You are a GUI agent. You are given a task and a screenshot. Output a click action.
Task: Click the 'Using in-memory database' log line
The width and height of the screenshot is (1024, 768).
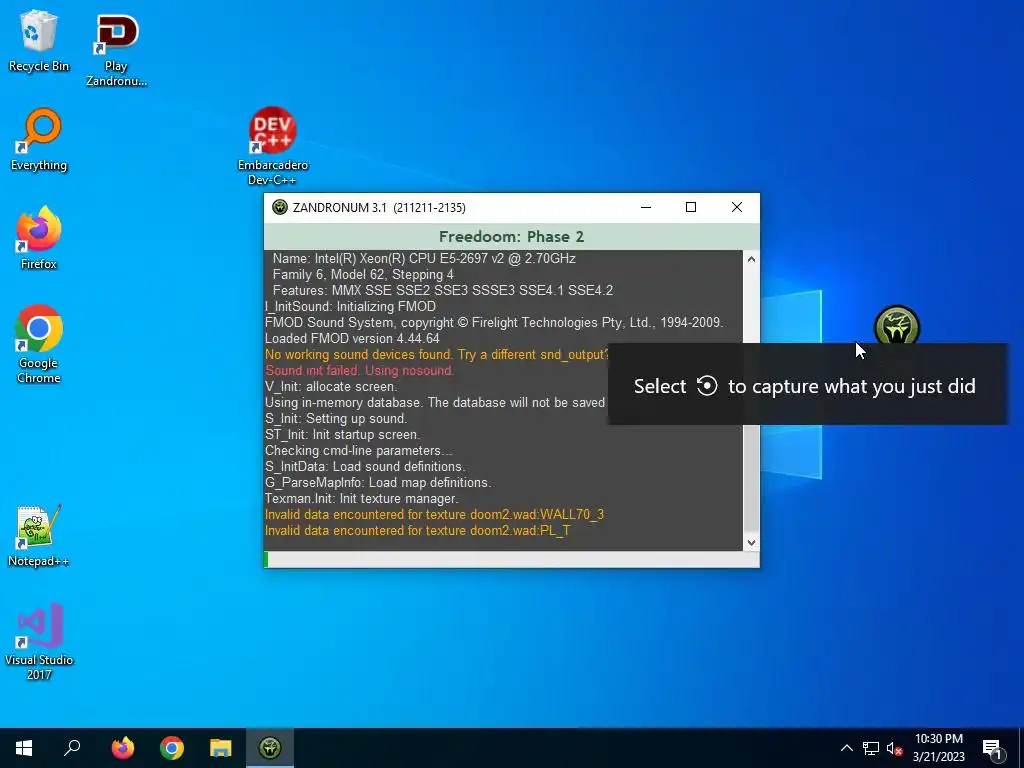pos(436,402)
